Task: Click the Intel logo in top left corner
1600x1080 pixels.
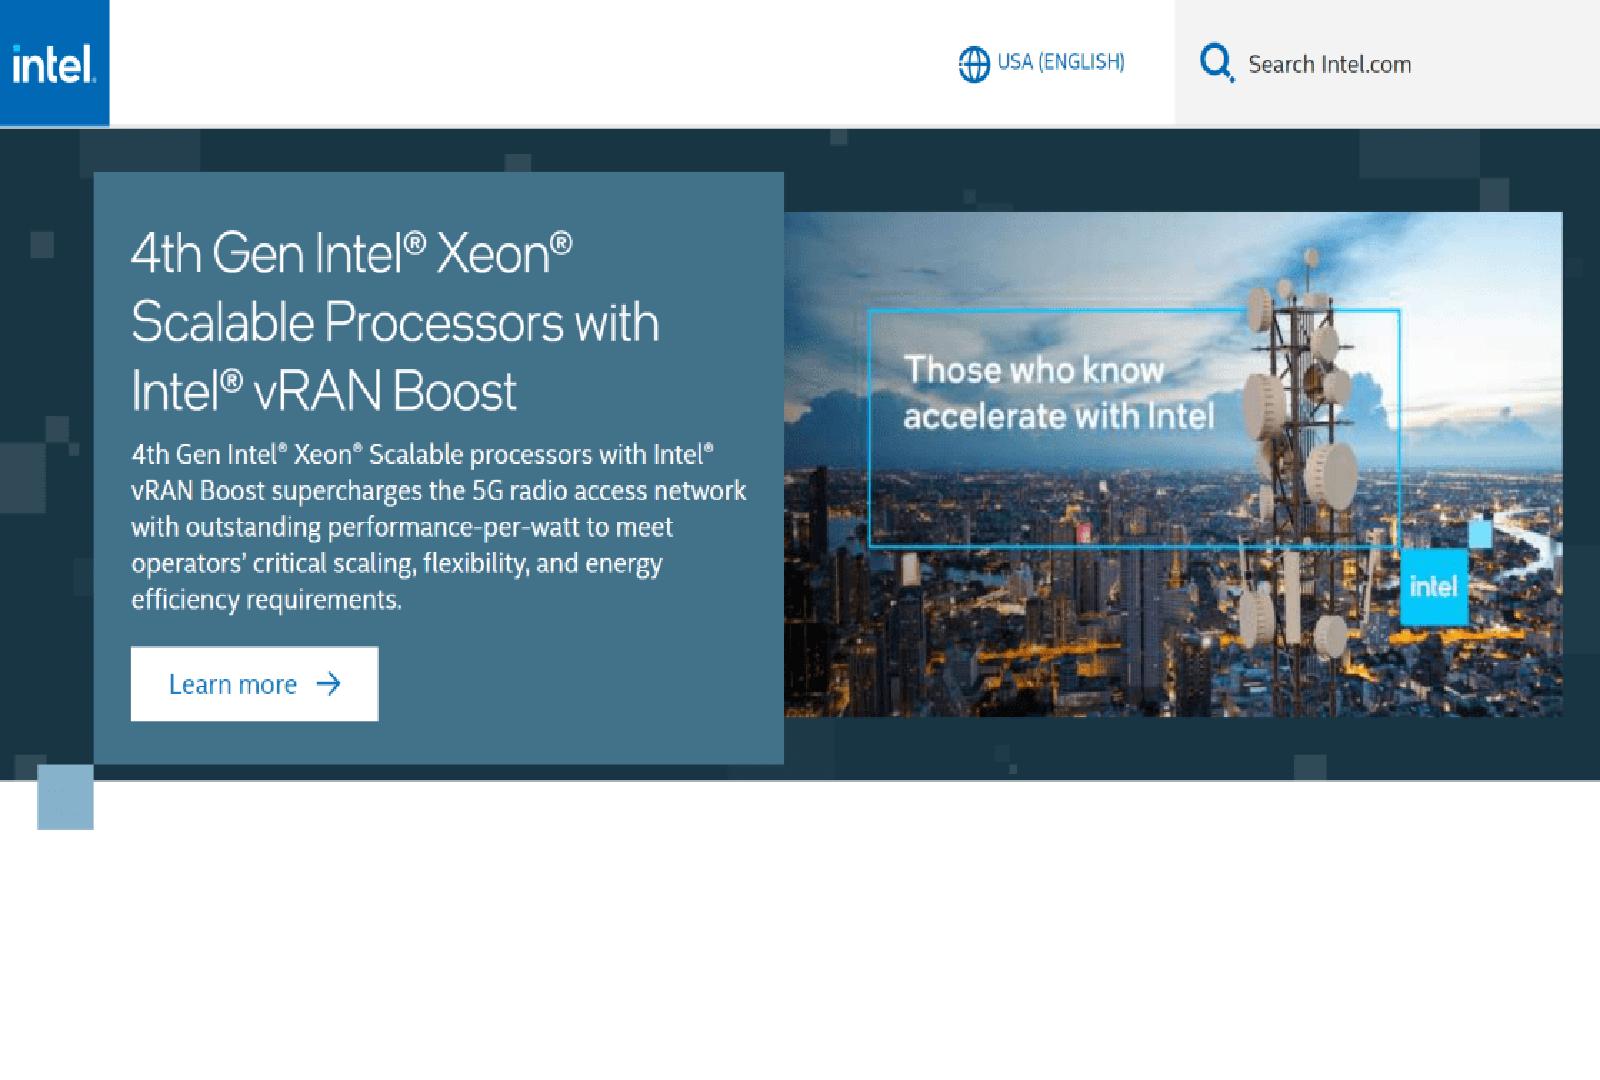Action: coord(55,62)
